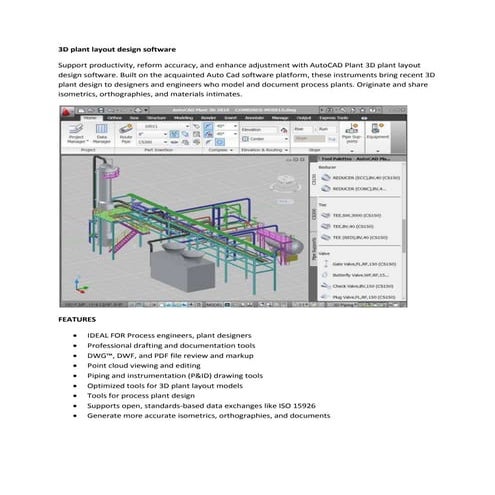Click the FEATURES heading text
495x495 pixels.
point(77,319)
